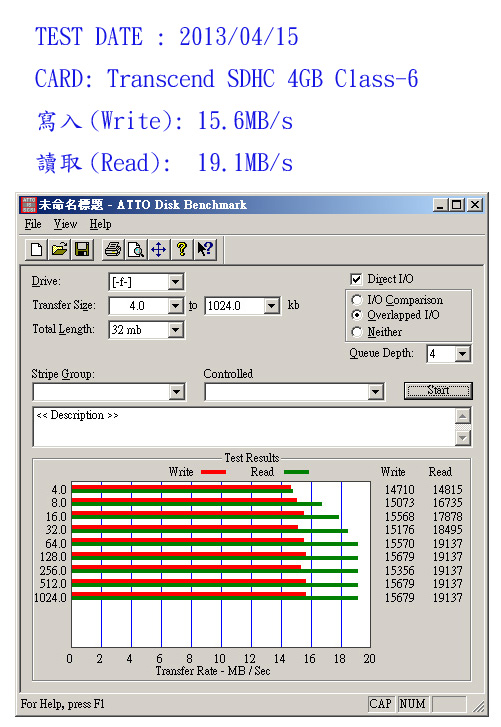
Task: Click the Open folder toolbar icon
Action: [59, 249]
